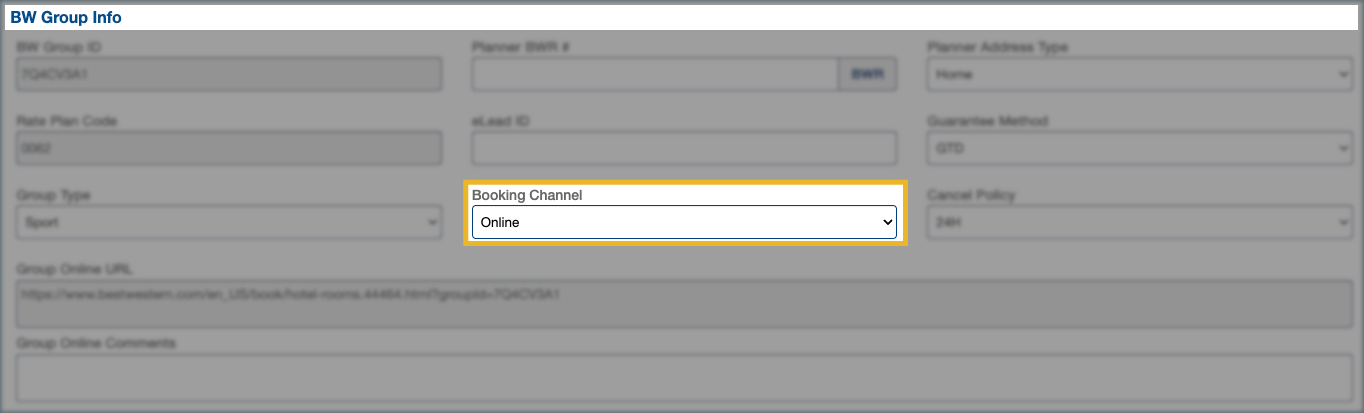
Task: Open the Cancel Policy dropdown
Action: coord(1138,222)
